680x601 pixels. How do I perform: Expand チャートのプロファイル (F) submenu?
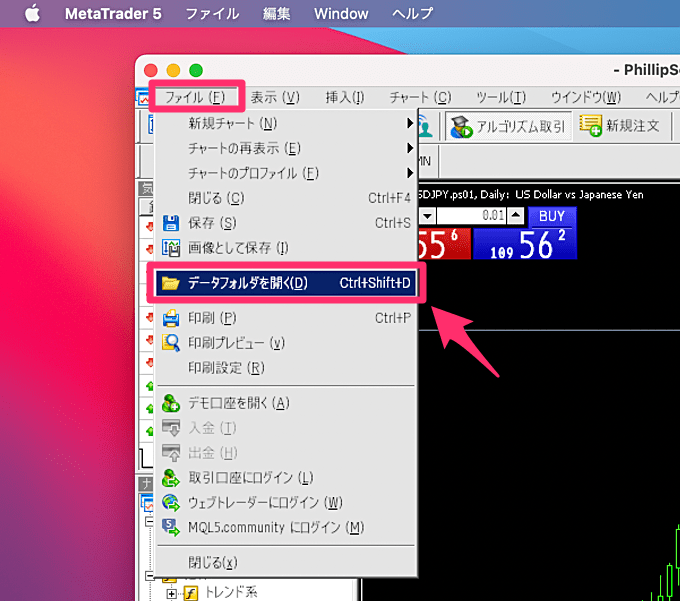pyautogui.click(x=286, y=173)
